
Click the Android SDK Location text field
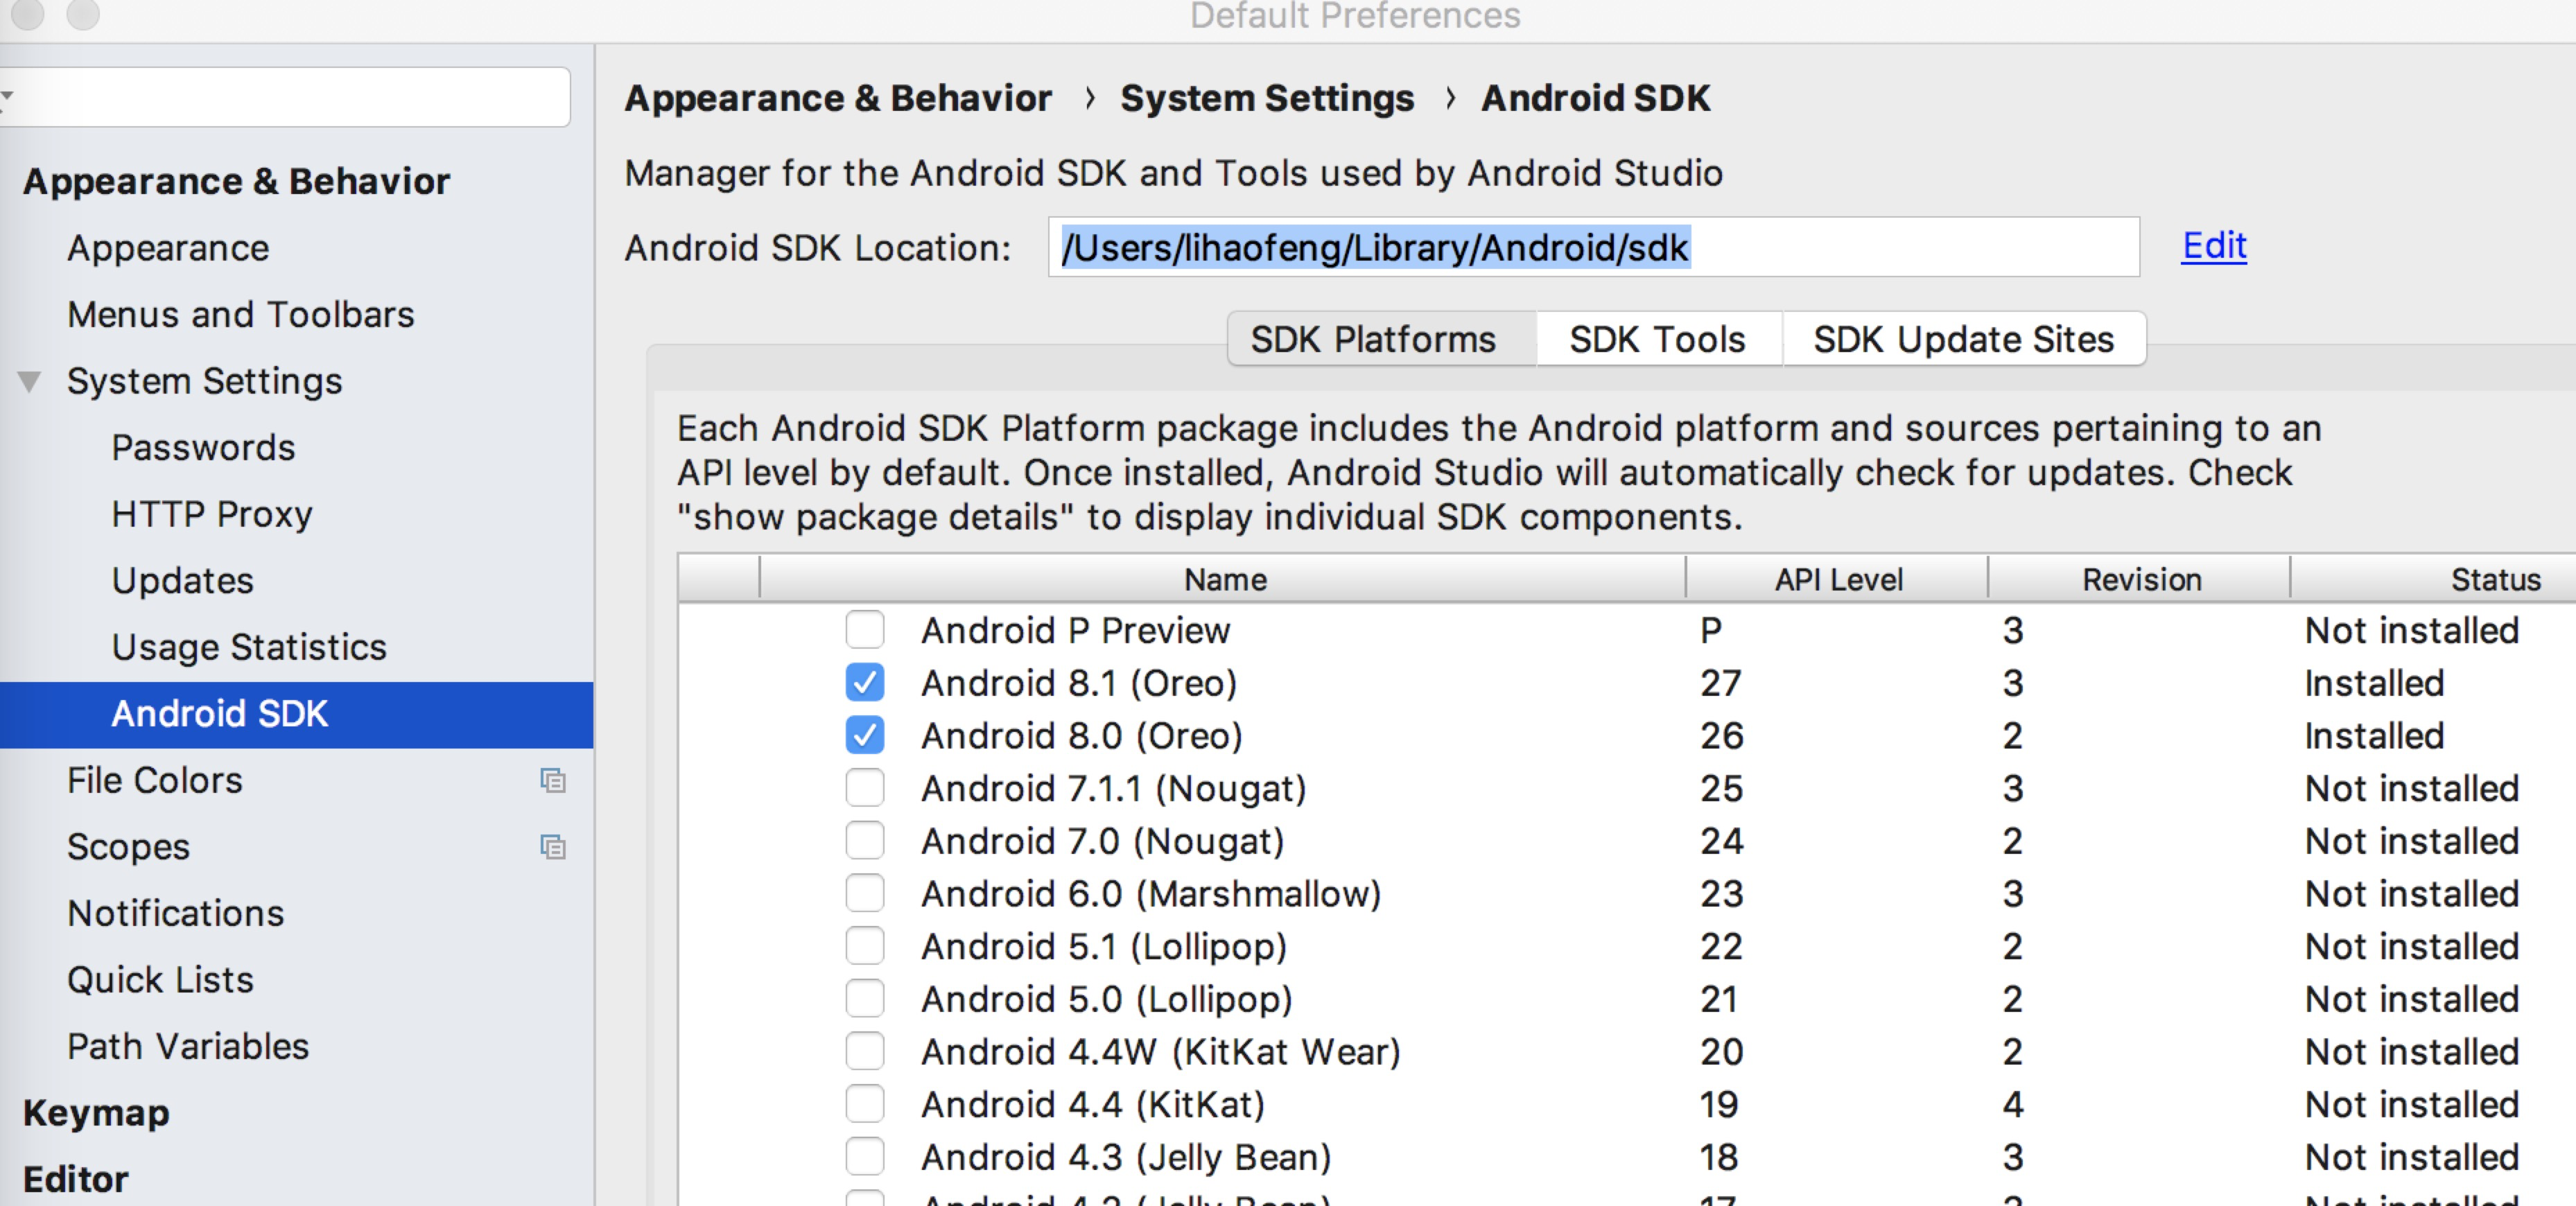[1592, 247]
